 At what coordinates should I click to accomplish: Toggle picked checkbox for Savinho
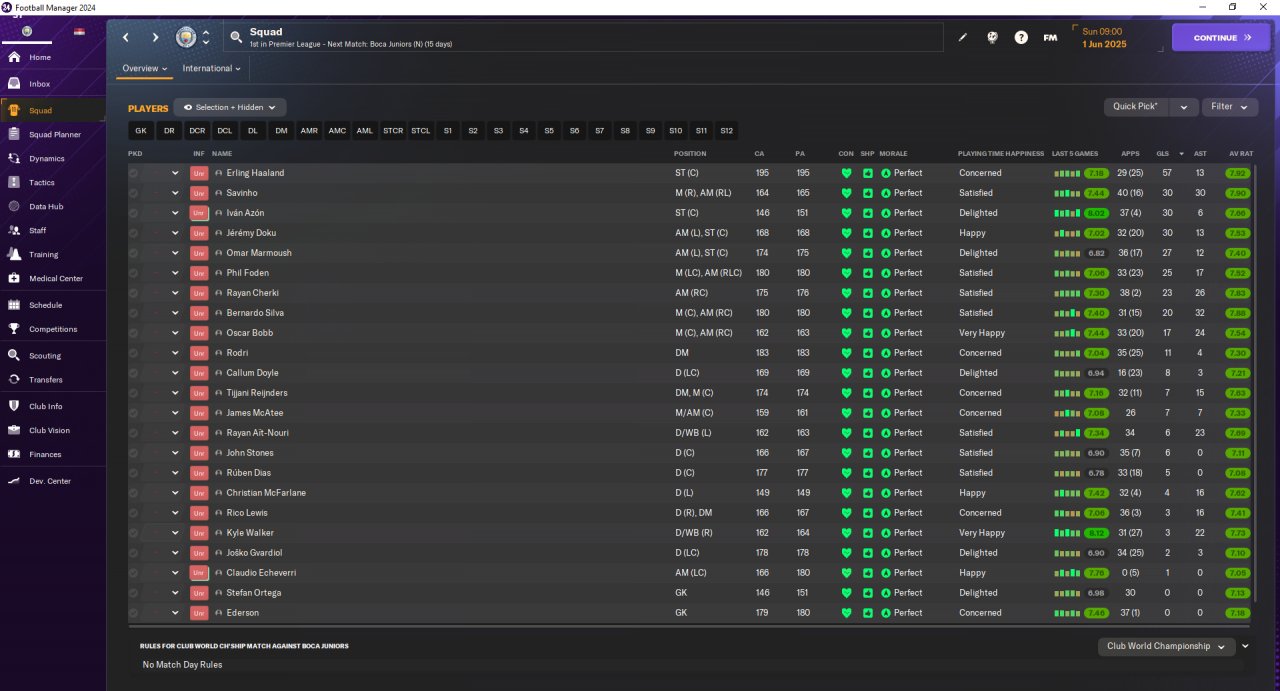(x=134, y=193)
